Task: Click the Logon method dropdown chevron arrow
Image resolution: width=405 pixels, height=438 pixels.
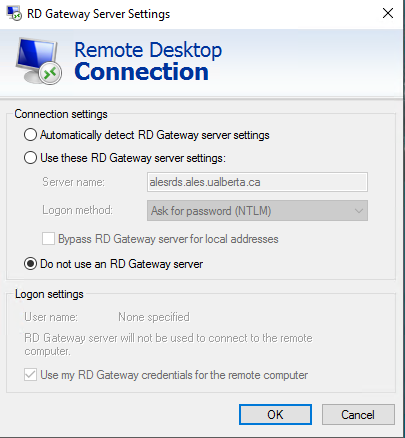Action: pyautogui.click(x=359, y=211)
